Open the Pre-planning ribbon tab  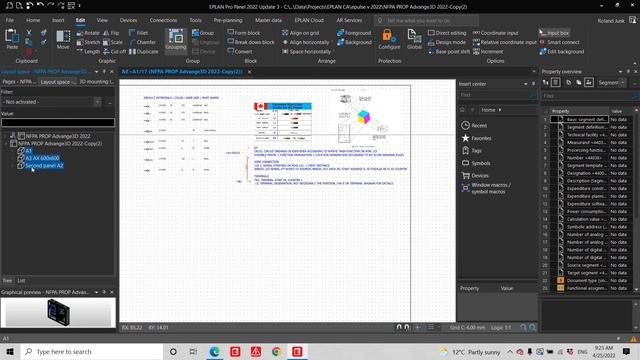(x=228, y=20)
